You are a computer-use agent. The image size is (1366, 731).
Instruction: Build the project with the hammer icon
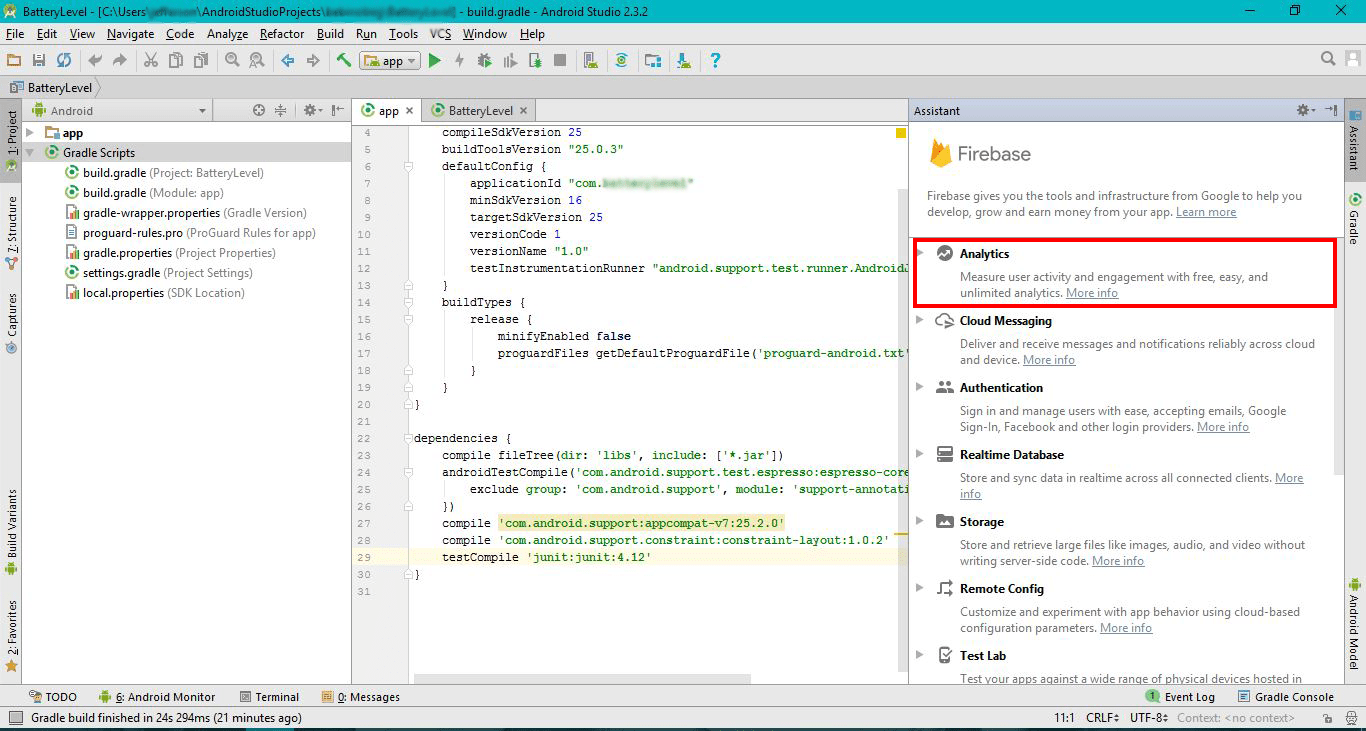[344, 61]
